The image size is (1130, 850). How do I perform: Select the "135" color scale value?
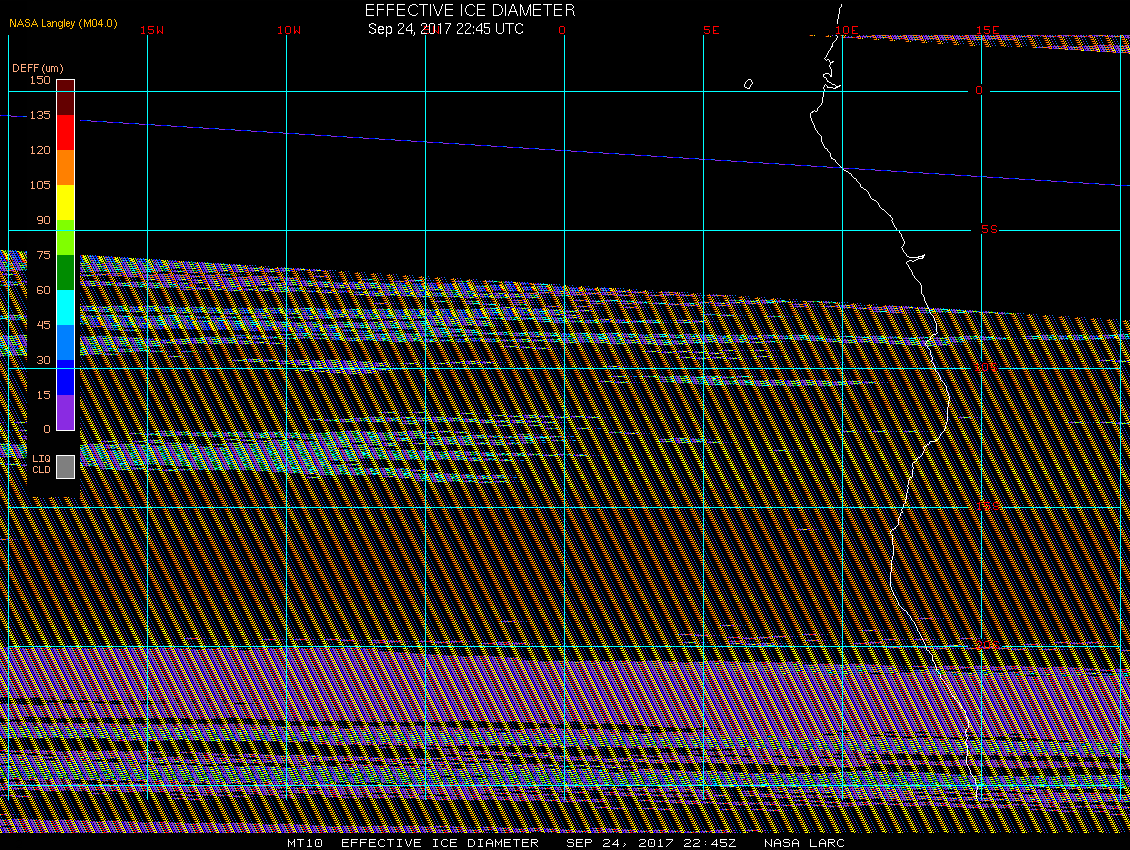[40, 115]
